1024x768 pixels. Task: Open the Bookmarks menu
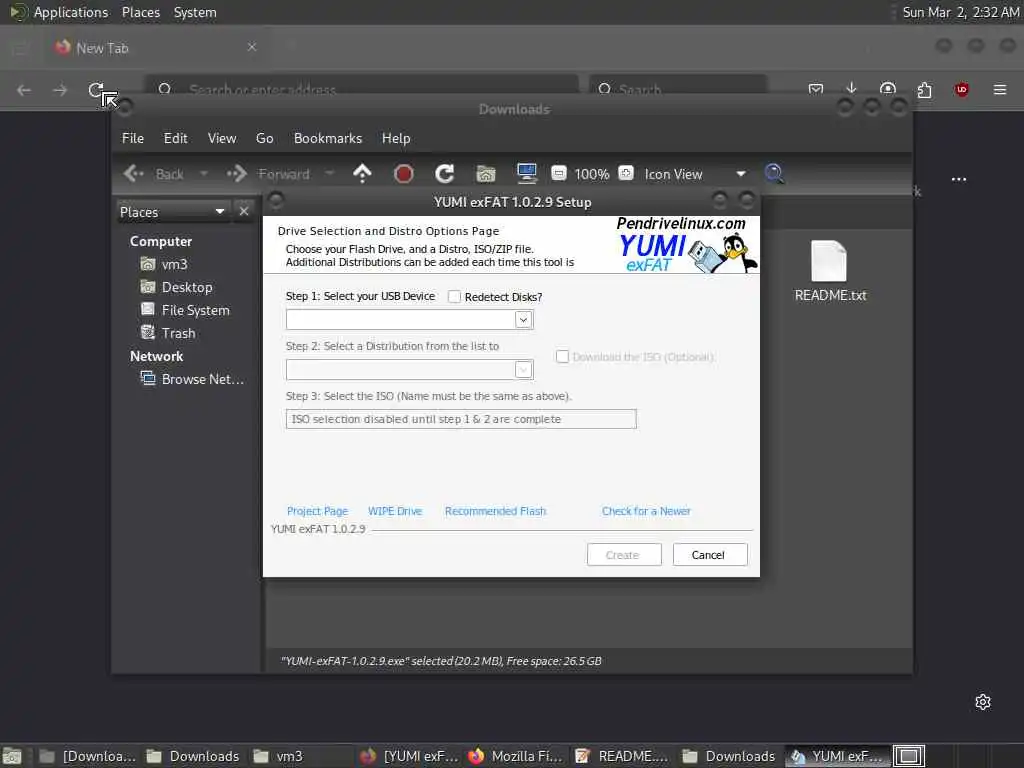pos(328,138)
